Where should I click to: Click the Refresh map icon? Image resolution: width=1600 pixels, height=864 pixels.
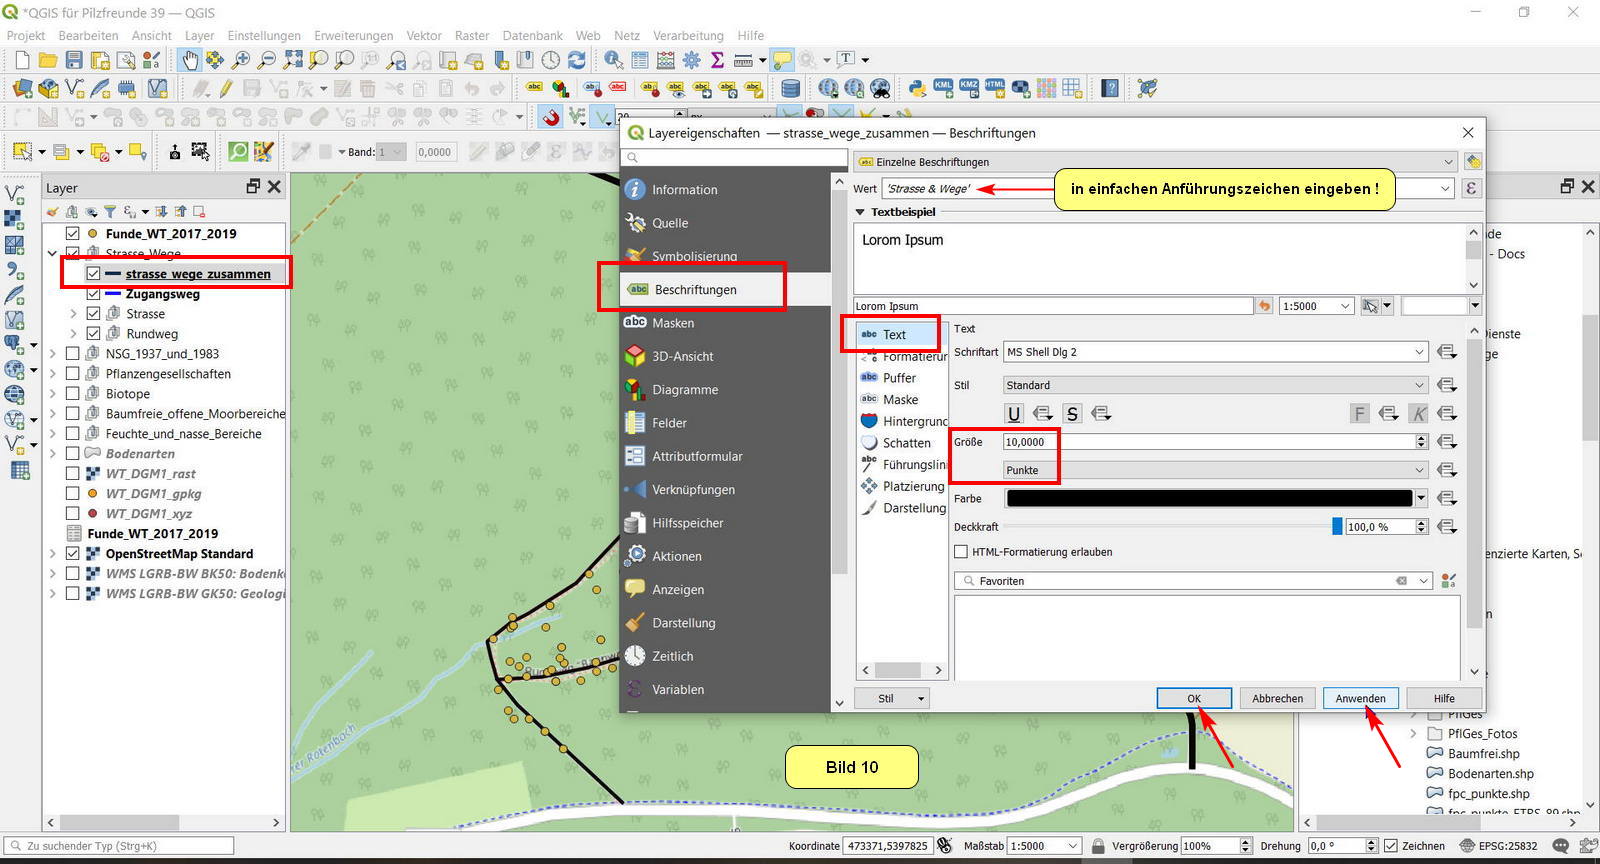pos(577,60)
